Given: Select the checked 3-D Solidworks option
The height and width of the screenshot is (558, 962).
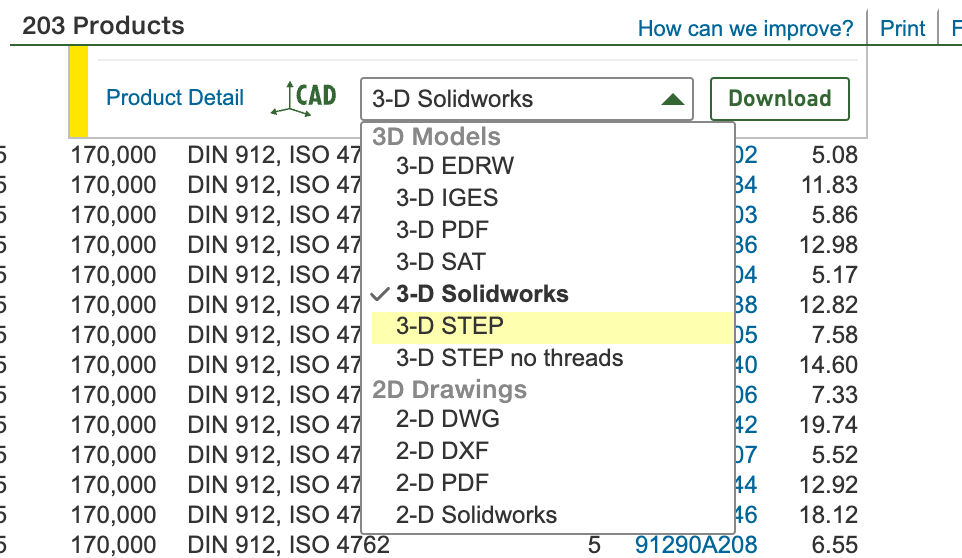Looking at the screenshot, I should point(481,294).
